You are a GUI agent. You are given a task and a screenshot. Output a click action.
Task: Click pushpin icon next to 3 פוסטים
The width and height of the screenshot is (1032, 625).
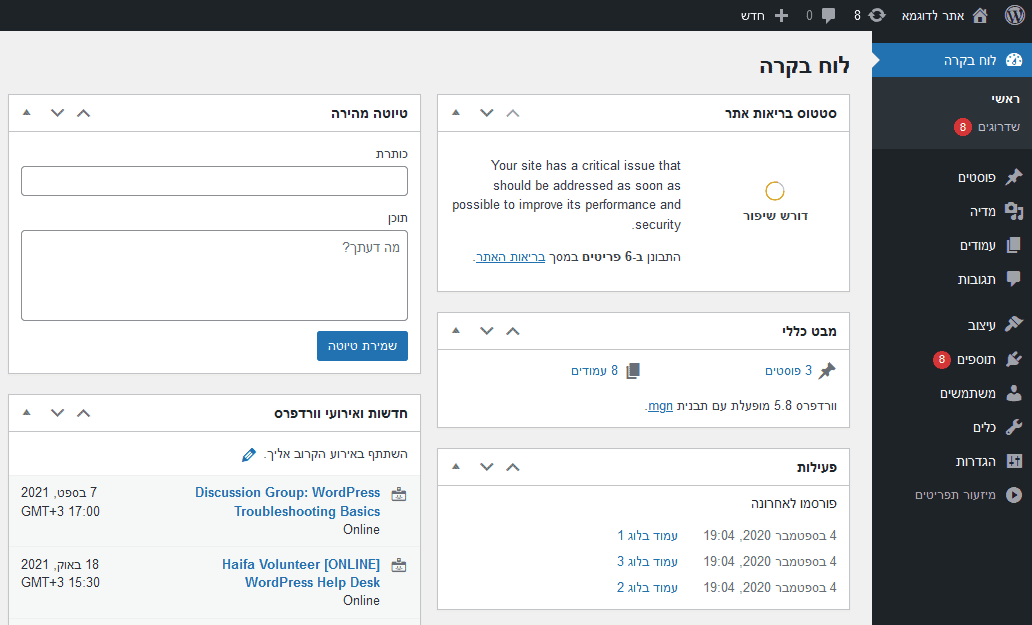827,371
